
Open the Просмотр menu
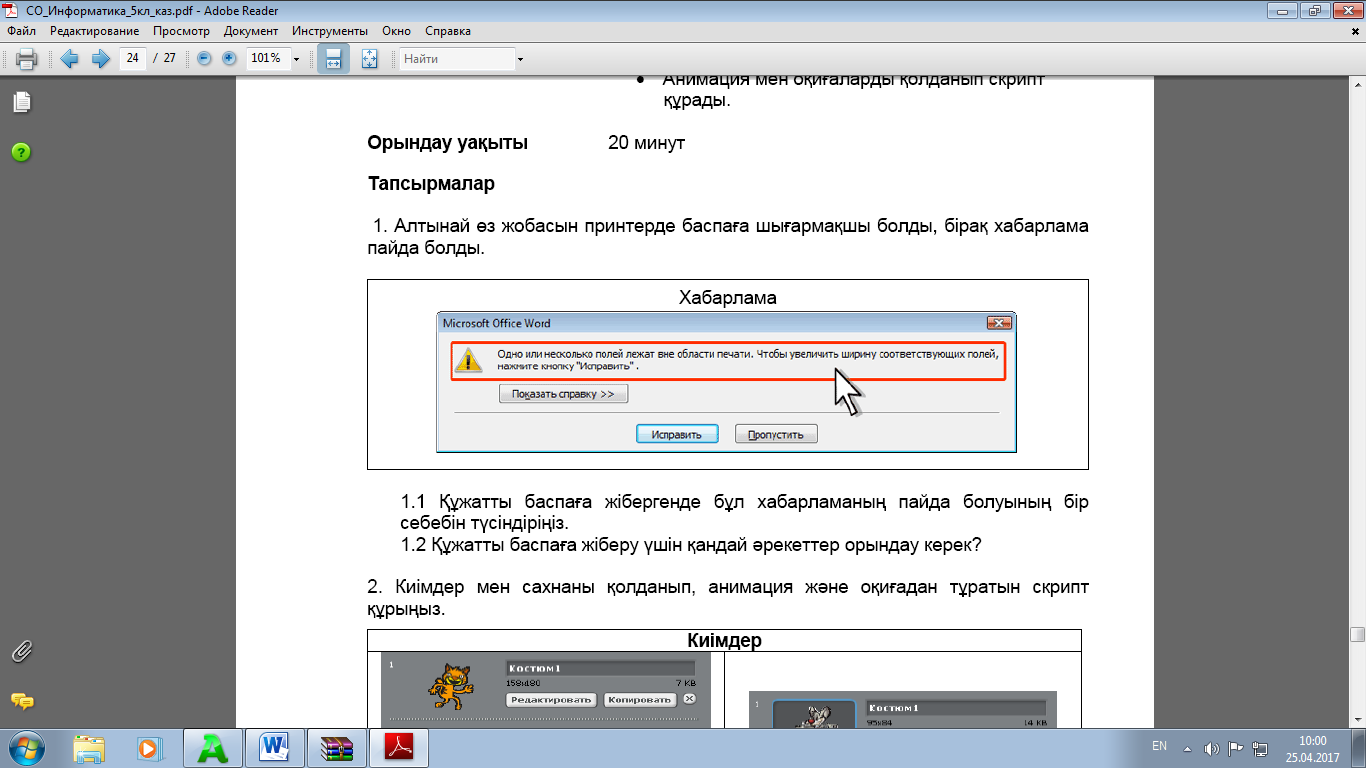(181, 31)
